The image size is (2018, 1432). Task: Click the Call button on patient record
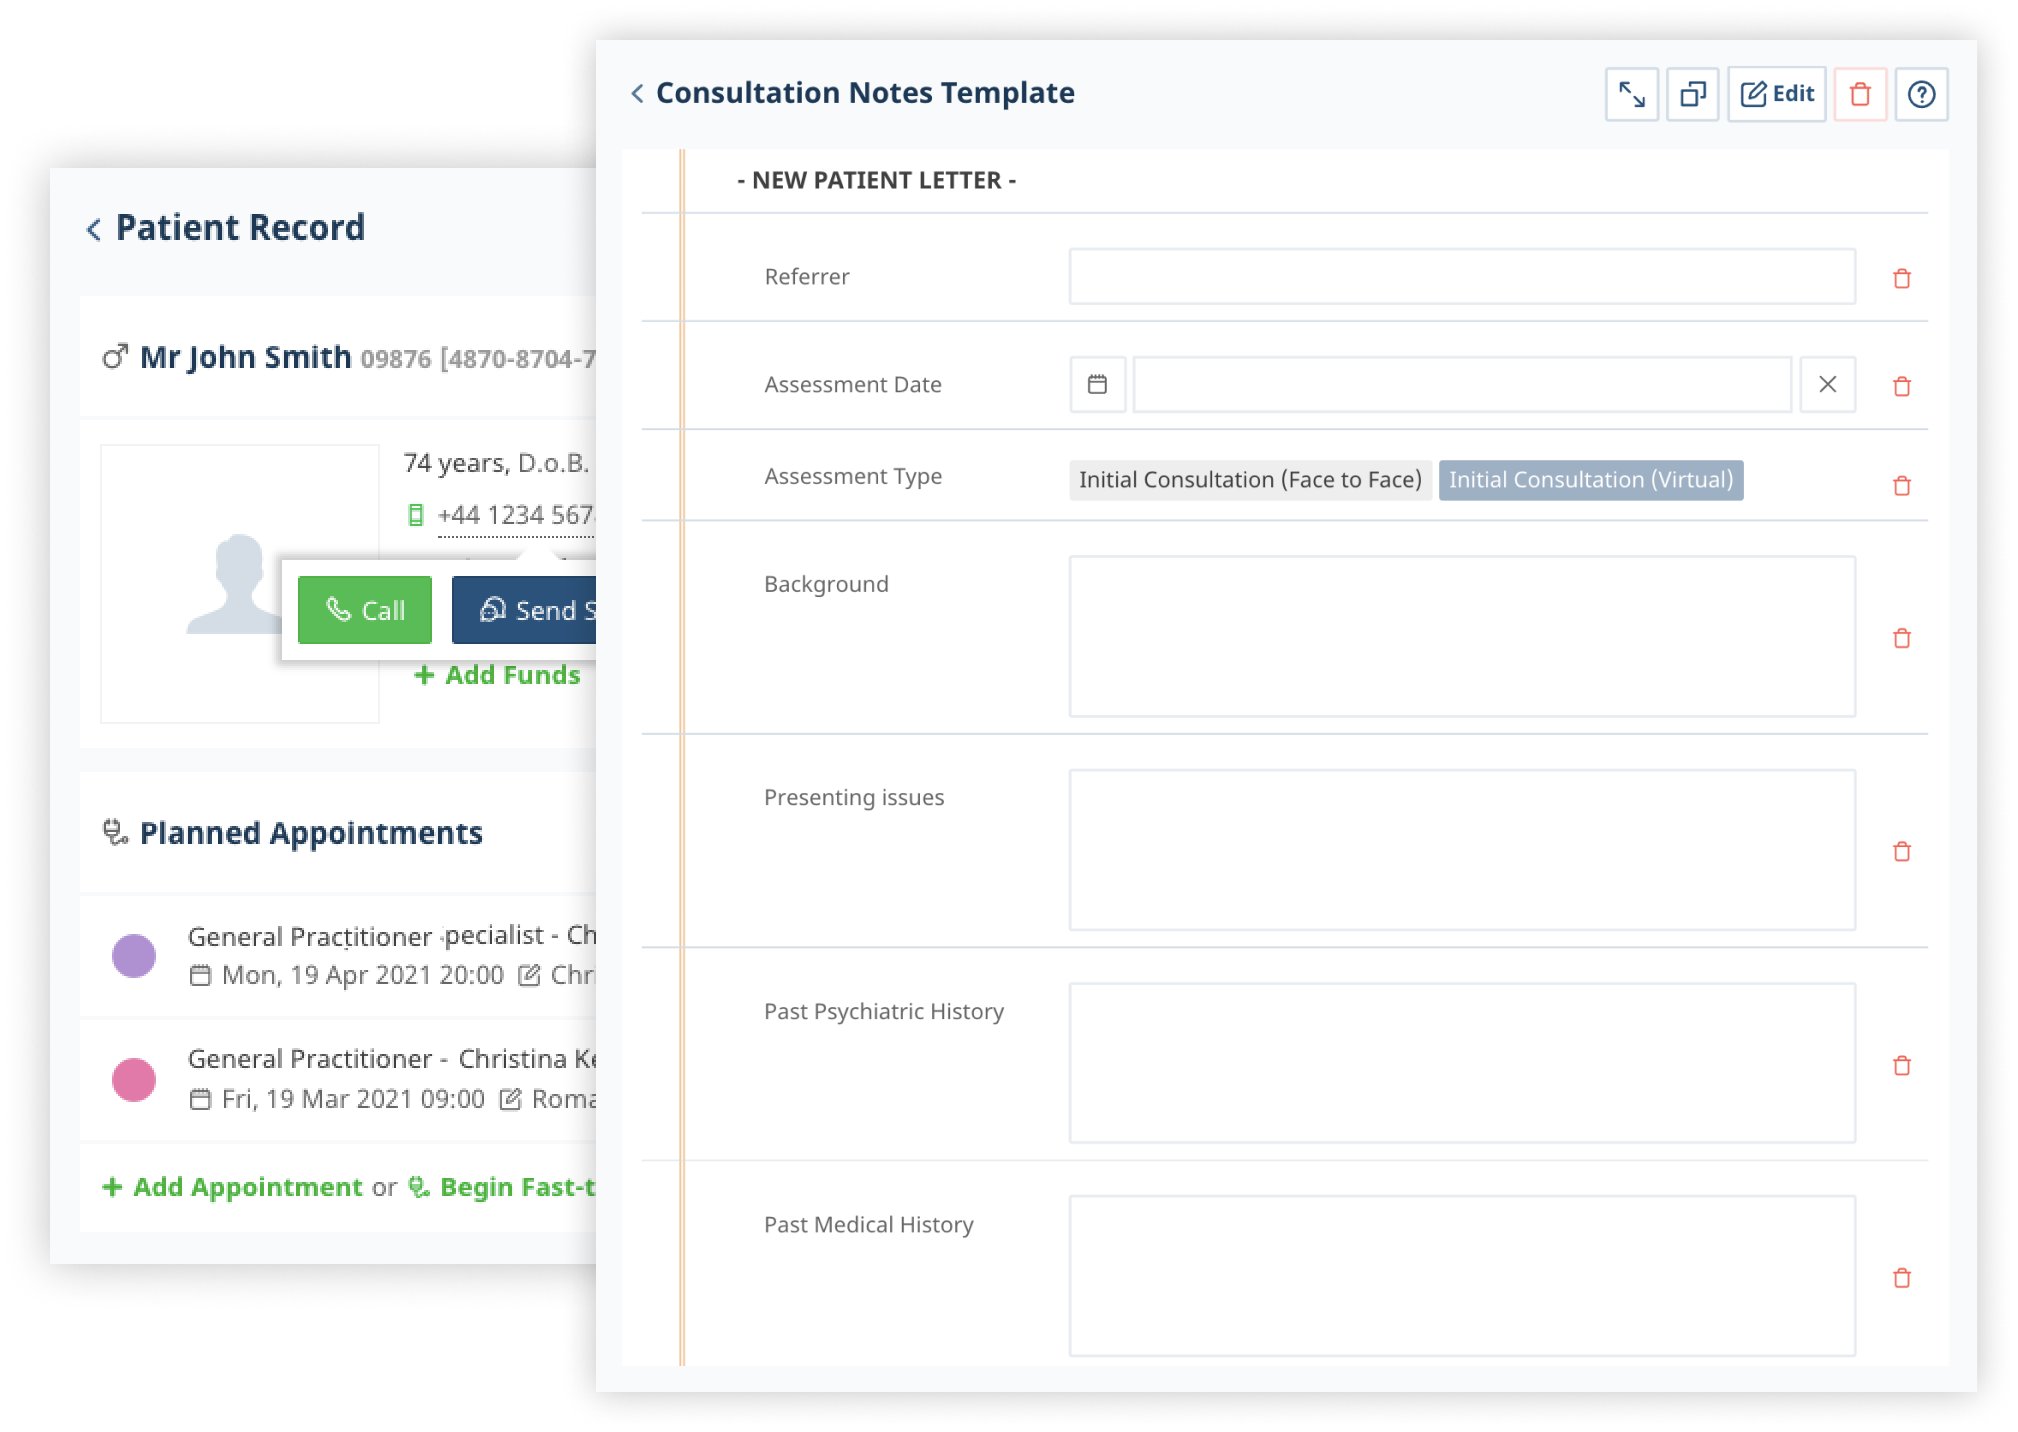(x=367, y=609)
